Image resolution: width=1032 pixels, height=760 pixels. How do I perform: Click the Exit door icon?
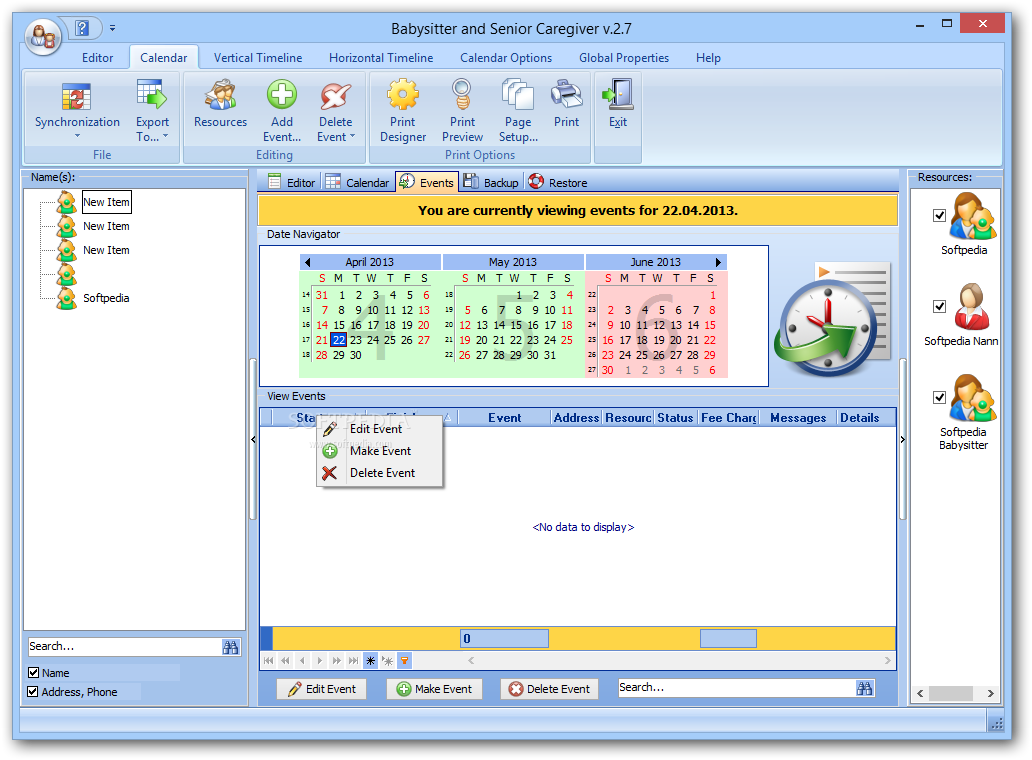pos(617,95)
